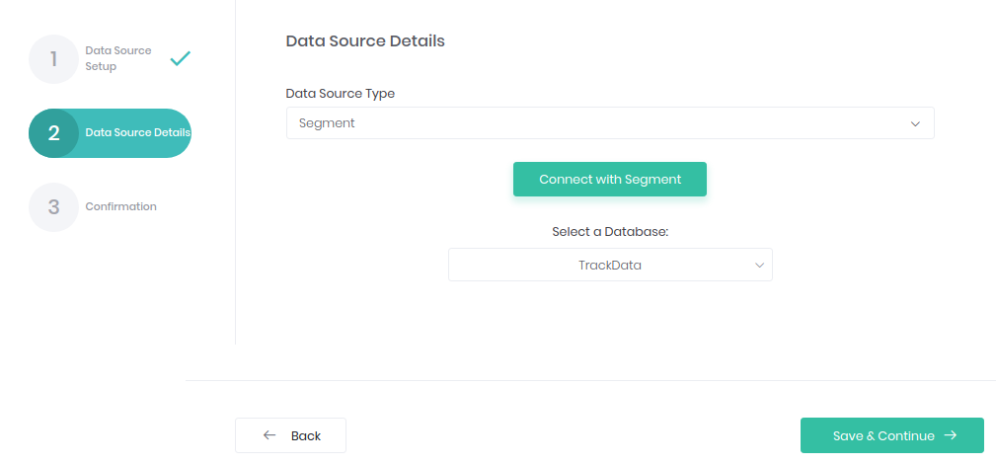Click the step 2 number circle
The image size is (996, 464).
[53, 133]
